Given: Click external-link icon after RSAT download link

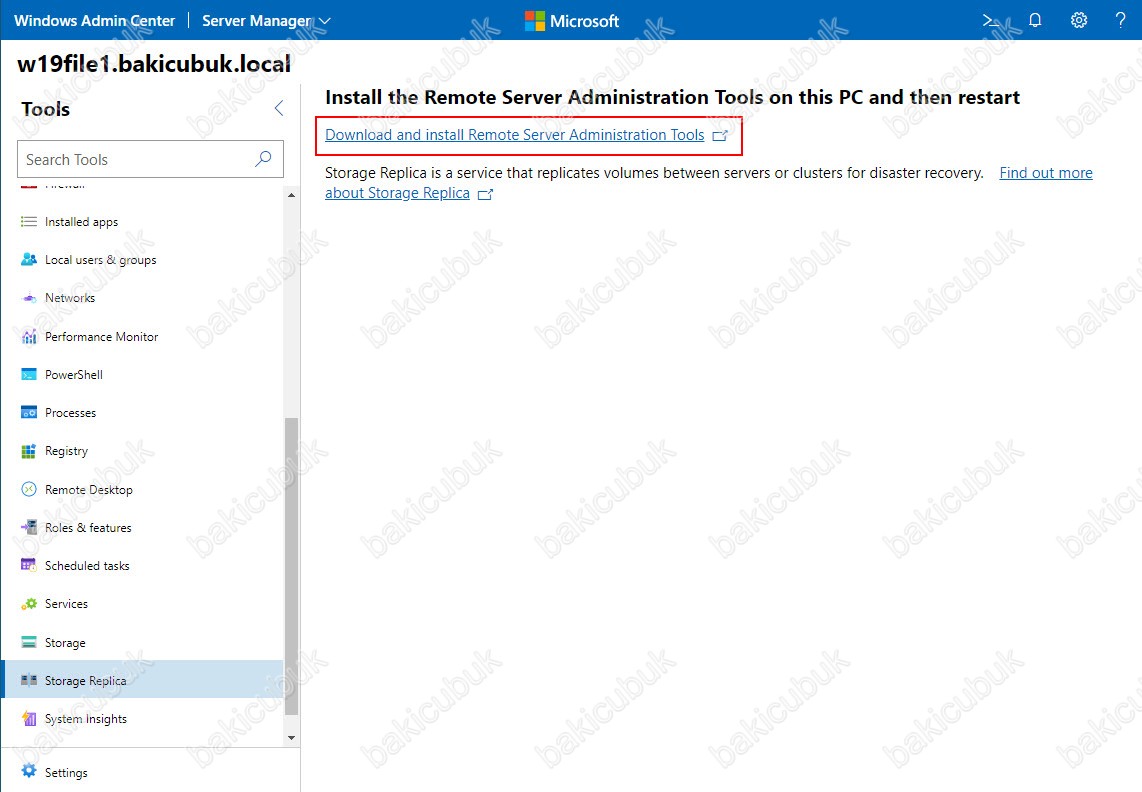Looking at the screenshot, I should point(720,136).
